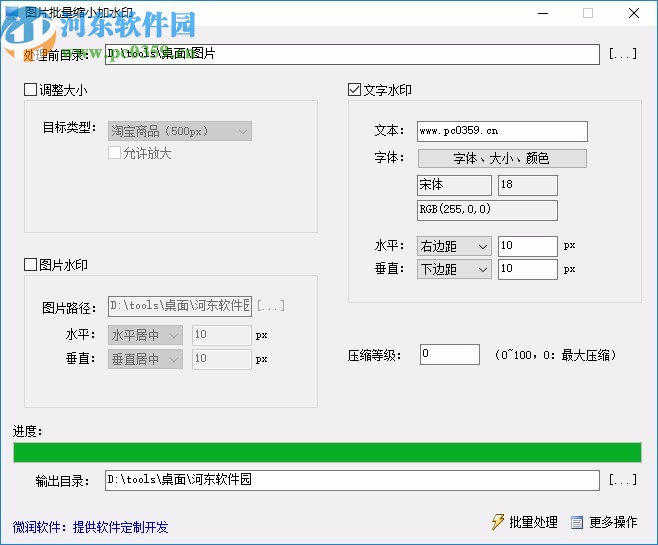This screenshot has width=658, height=545.
Task: Click the 压缩等级 input field
Action: click(x=449, y=354)
